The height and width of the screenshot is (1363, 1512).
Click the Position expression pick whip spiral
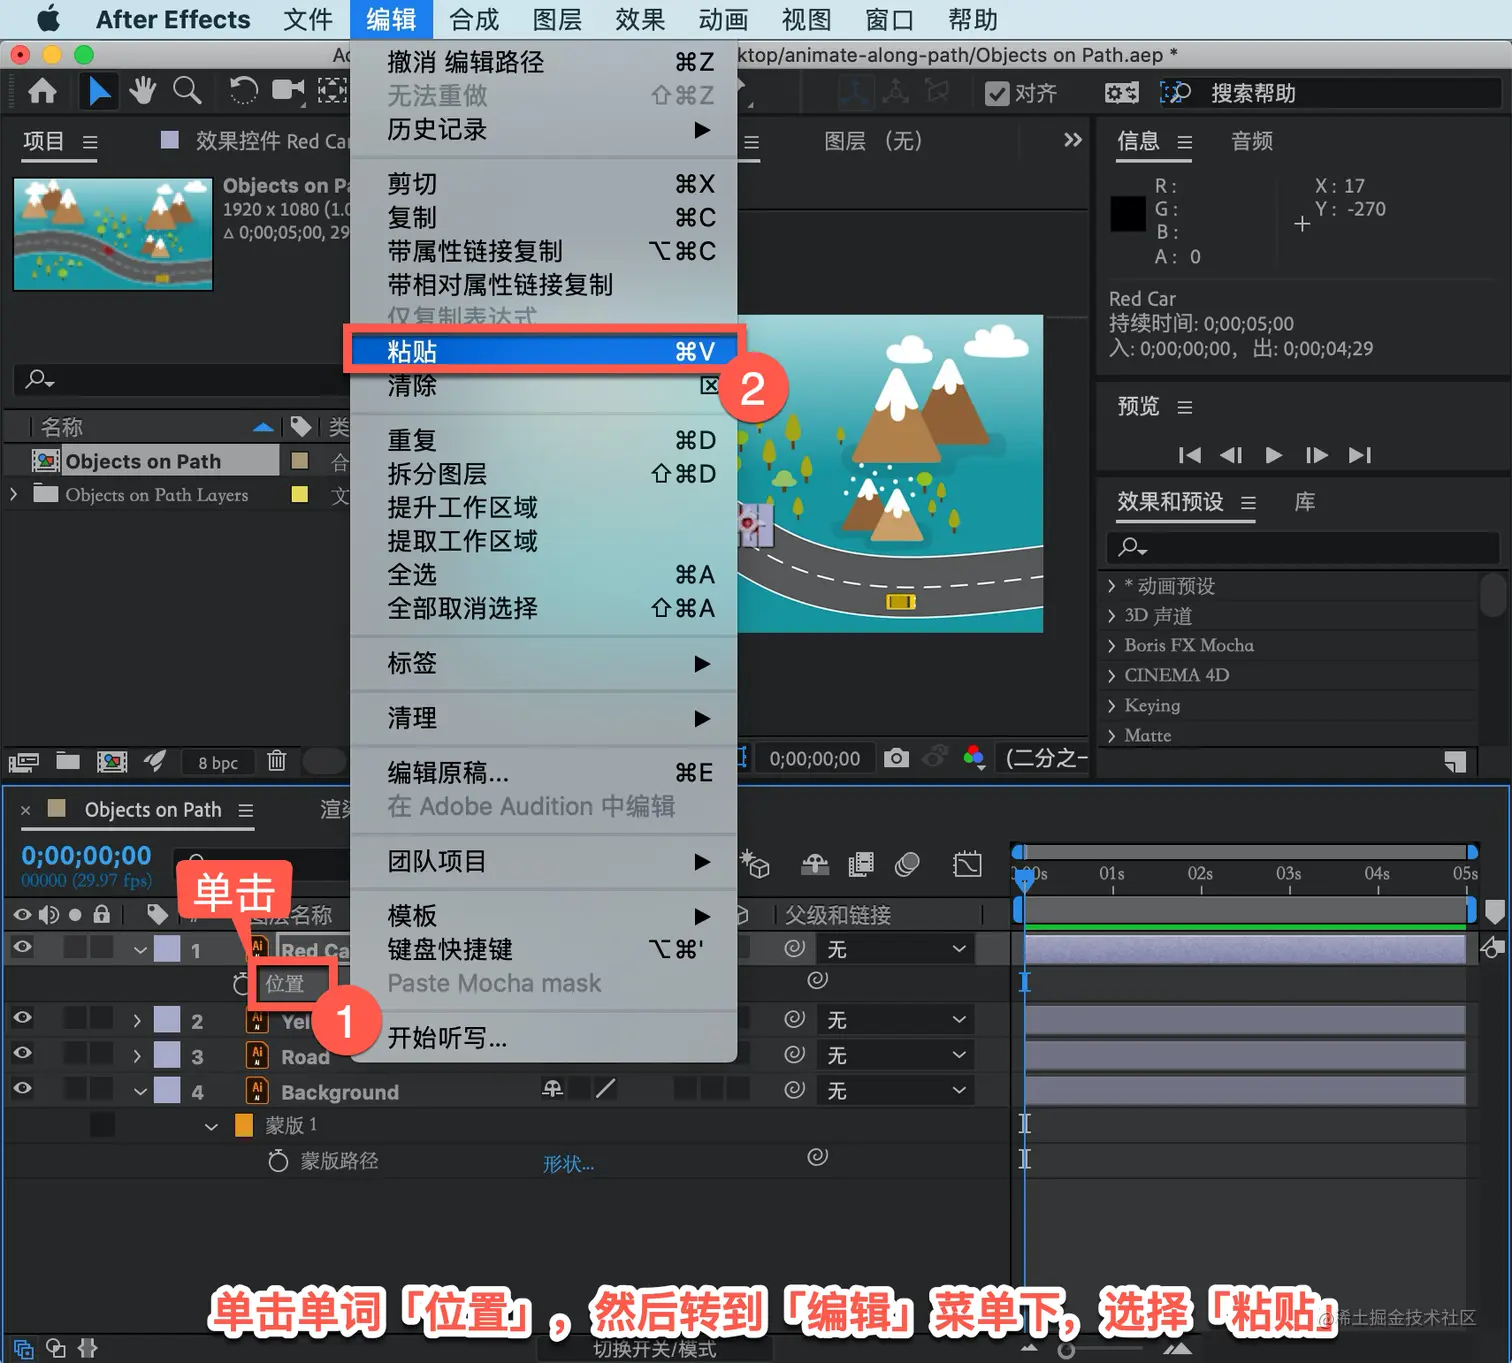coord(818,980)
